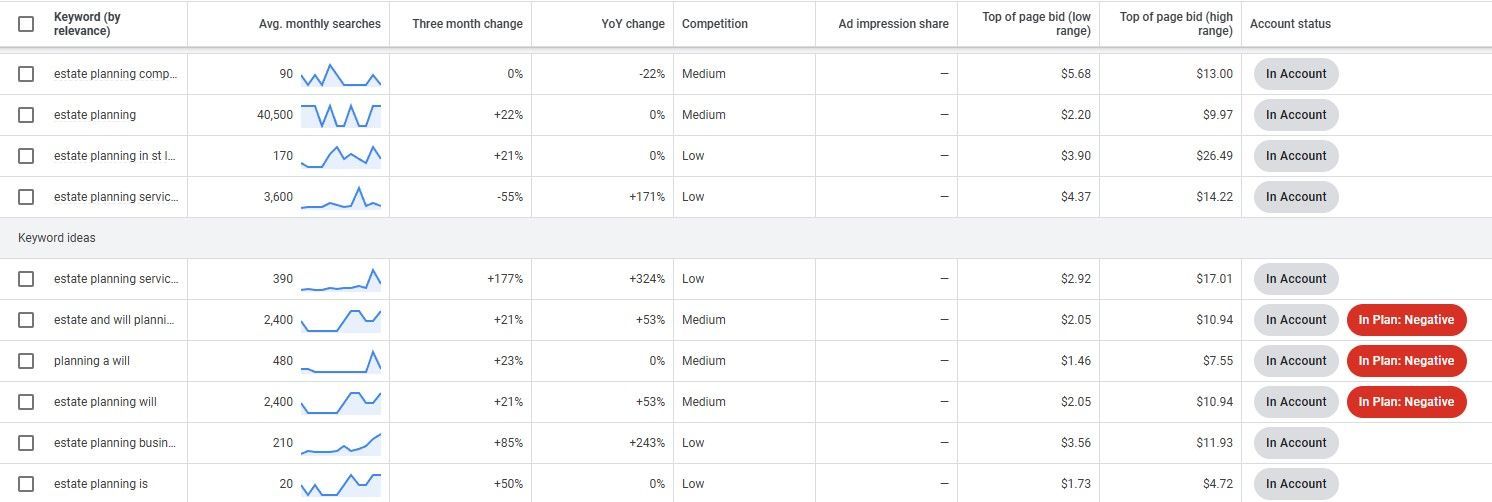Click 'In Plan: Negative' badge on 'planning a will'
Viewport: 1492px width, 502px height.
tap(1406, 361)
